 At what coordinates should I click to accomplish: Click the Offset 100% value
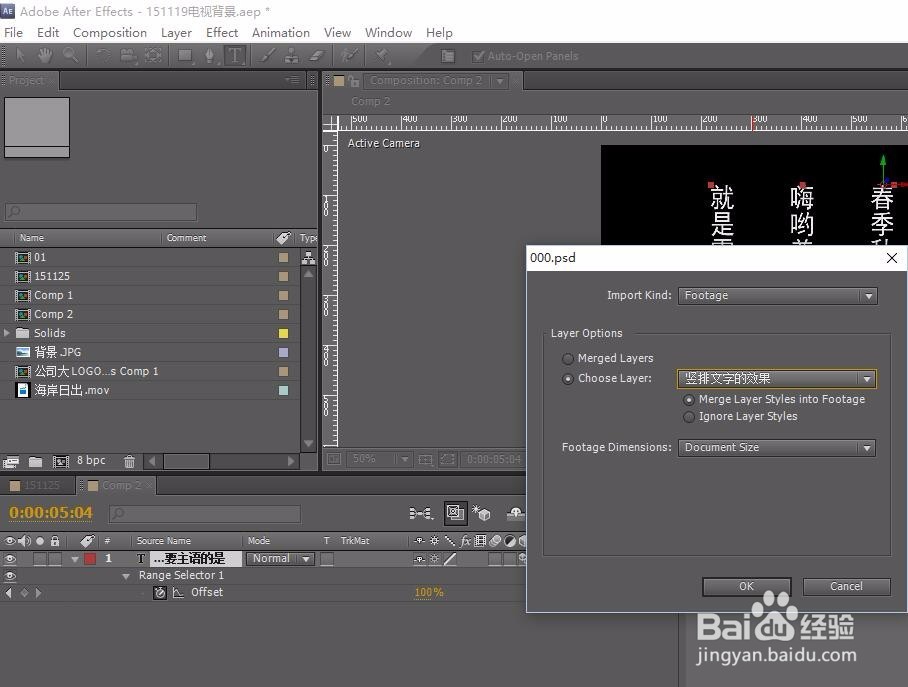click(x=429, y=593)
